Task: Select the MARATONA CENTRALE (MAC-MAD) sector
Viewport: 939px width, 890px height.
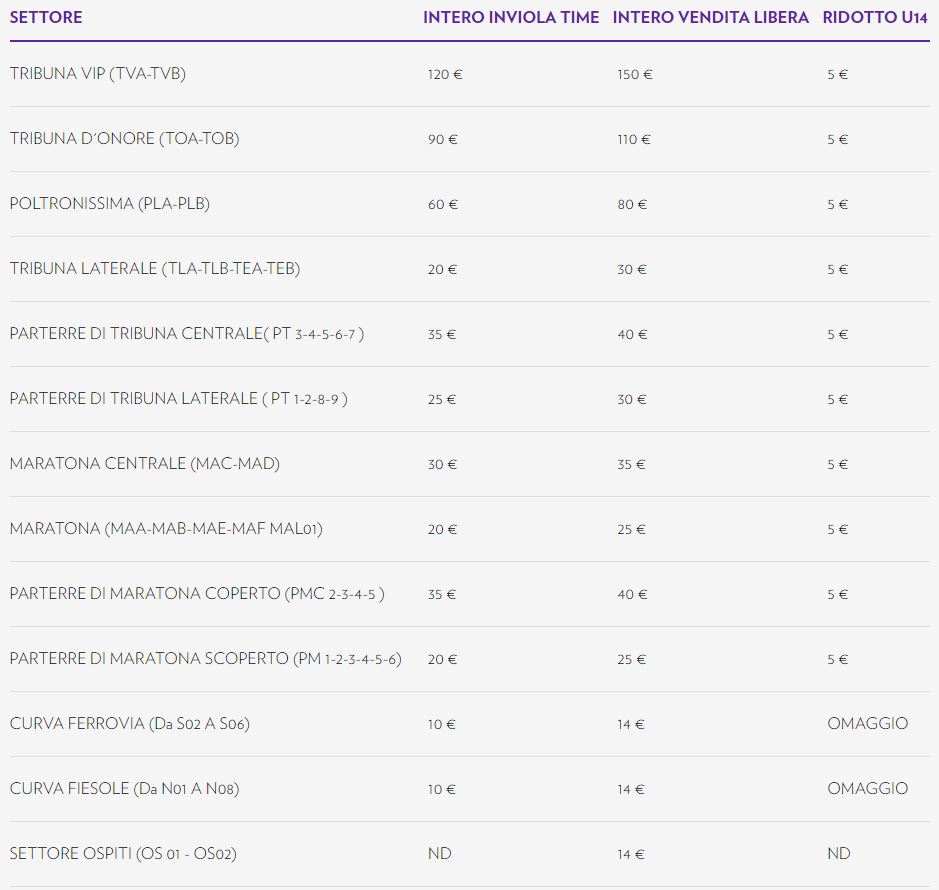Action: click(145, 464)
